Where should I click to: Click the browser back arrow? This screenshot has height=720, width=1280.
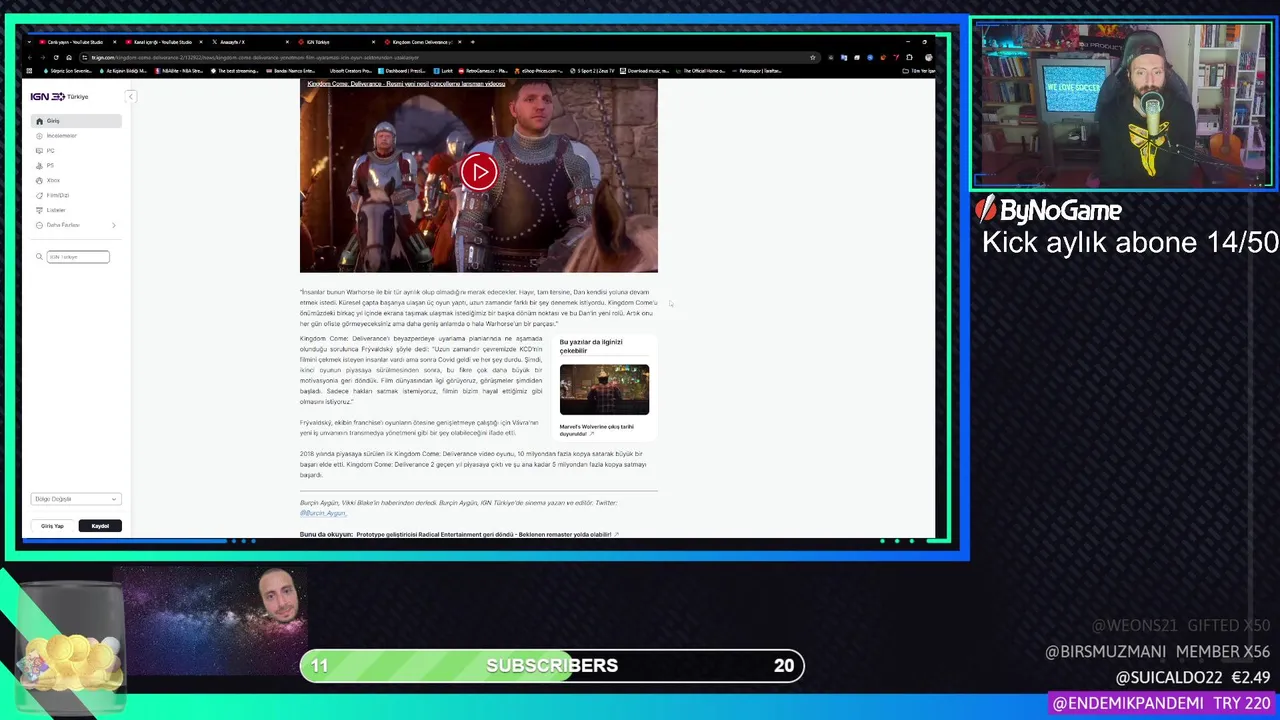[30, 57]
